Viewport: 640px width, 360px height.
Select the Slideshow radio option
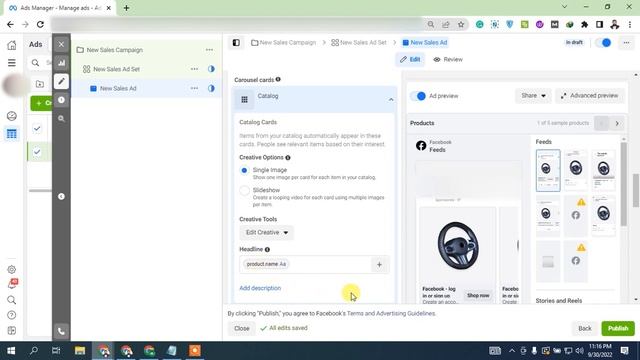tap(244, 191)
